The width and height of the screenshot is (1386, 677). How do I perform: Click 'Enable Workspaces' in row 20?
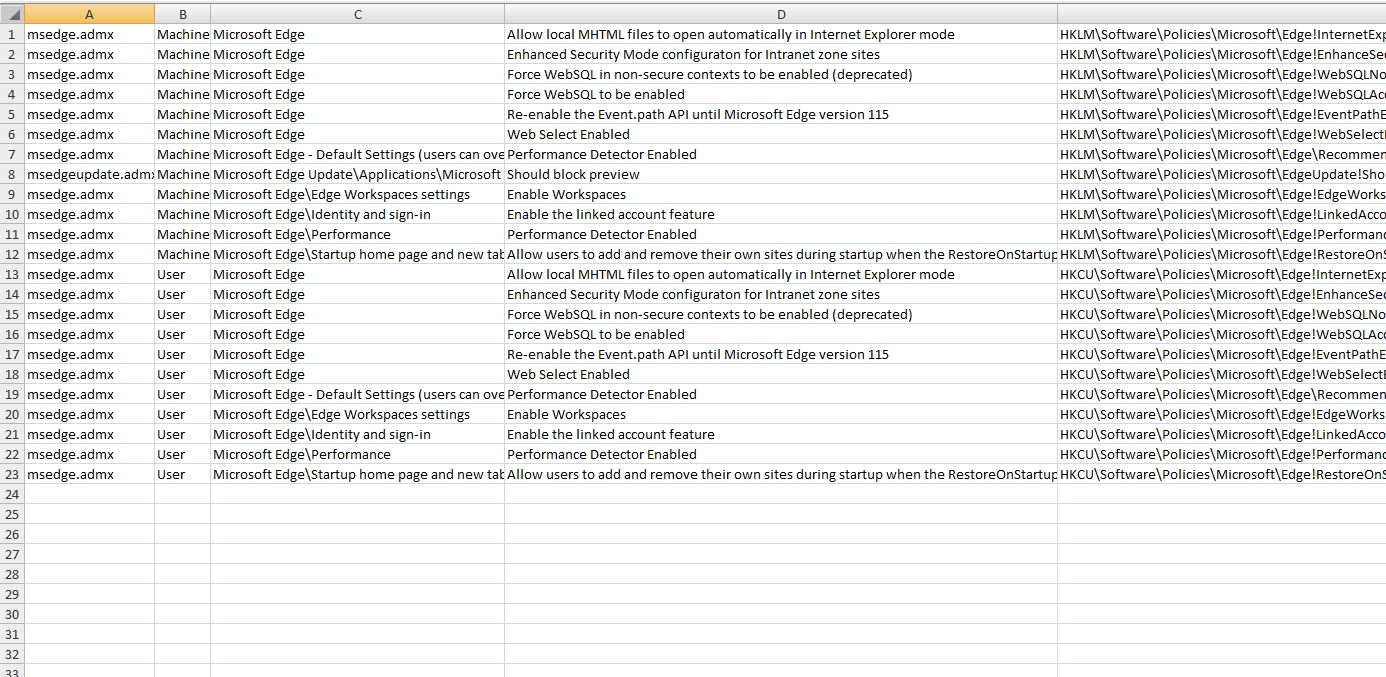pos(781,414)
